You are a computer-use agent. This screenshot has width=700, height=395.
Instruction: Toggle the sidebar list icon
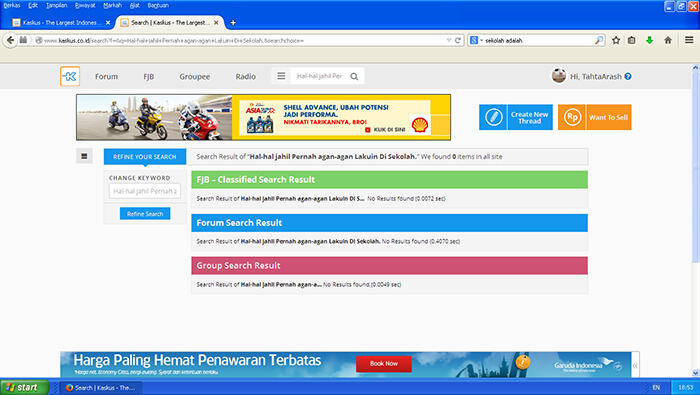[x=84, y=156]
